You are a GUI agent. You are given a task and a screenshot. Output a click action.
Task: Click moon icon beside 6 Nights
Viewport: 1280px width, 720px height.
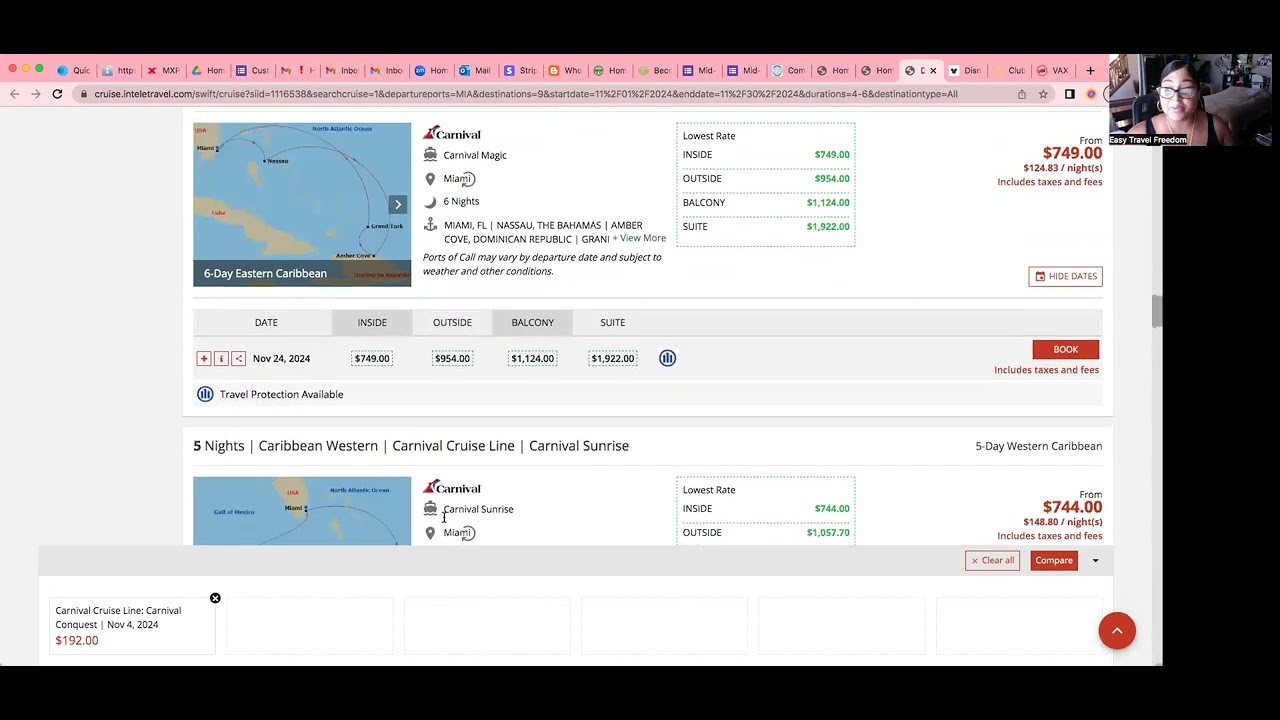pyautogui.click(x=430, y=201)
